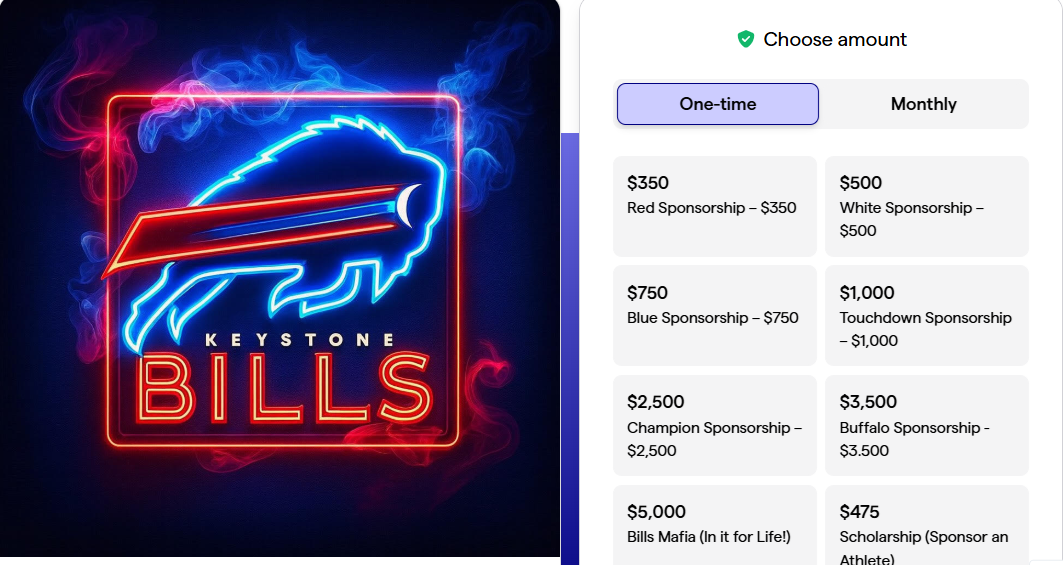Choose the $2,500 Champion Sponsorship amount
The width and height of the screenshot is (1063, 565).
(x=714, y=425)
